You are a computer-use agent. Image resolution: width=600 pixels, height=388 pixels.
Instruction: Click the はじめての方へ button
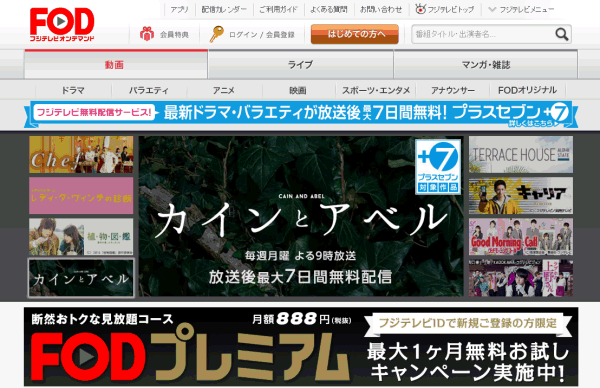click(x=355, y=34)
